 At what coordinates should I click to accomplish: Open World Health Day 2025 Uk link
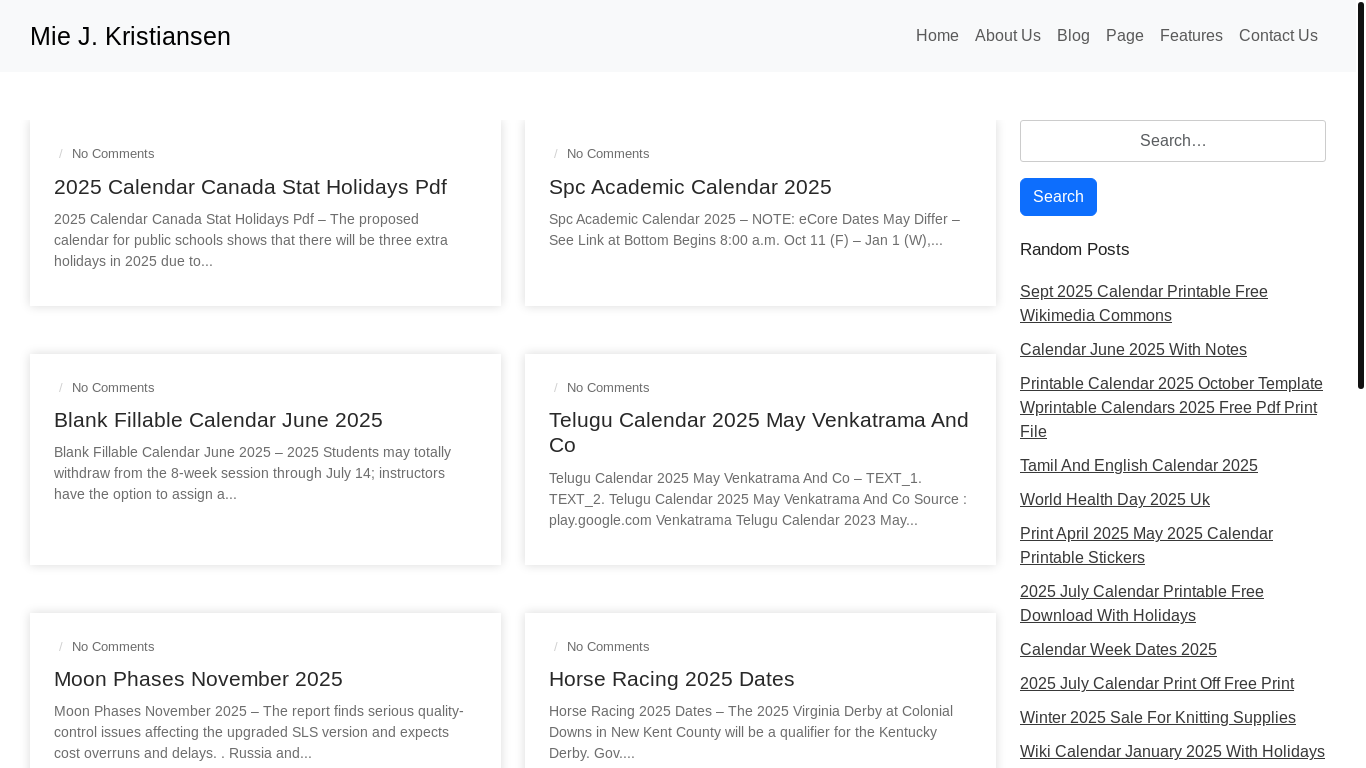1115,500
